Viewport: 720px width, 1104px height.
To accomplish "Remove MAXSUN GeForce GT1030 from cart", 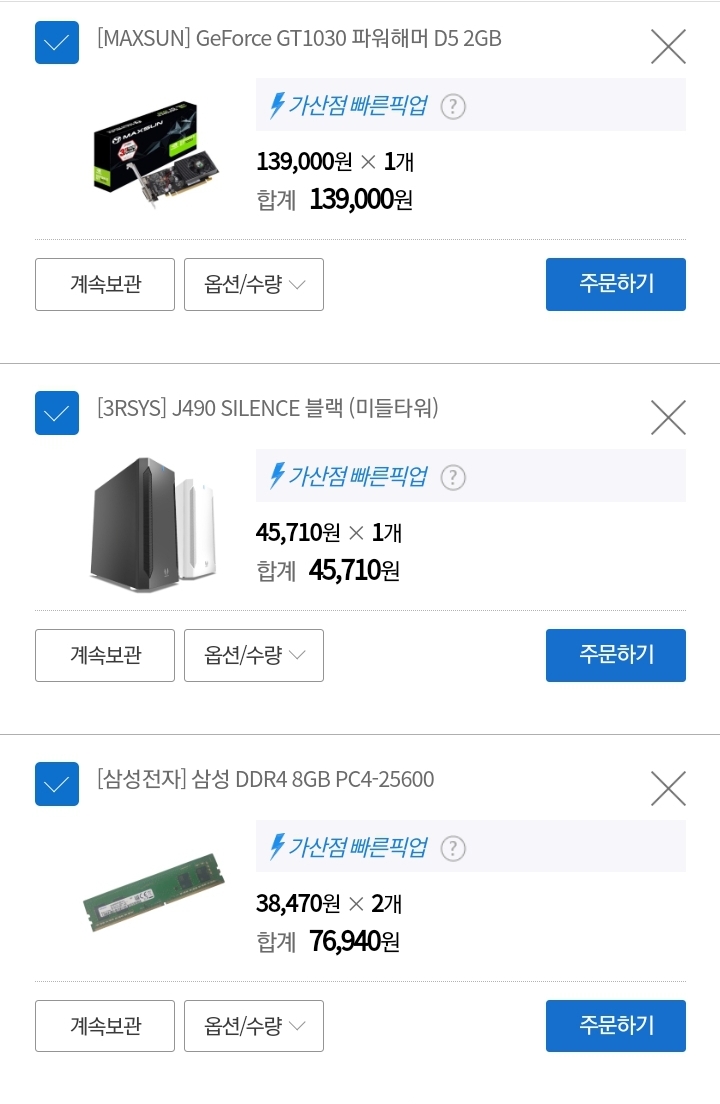I will click(668, 46).
